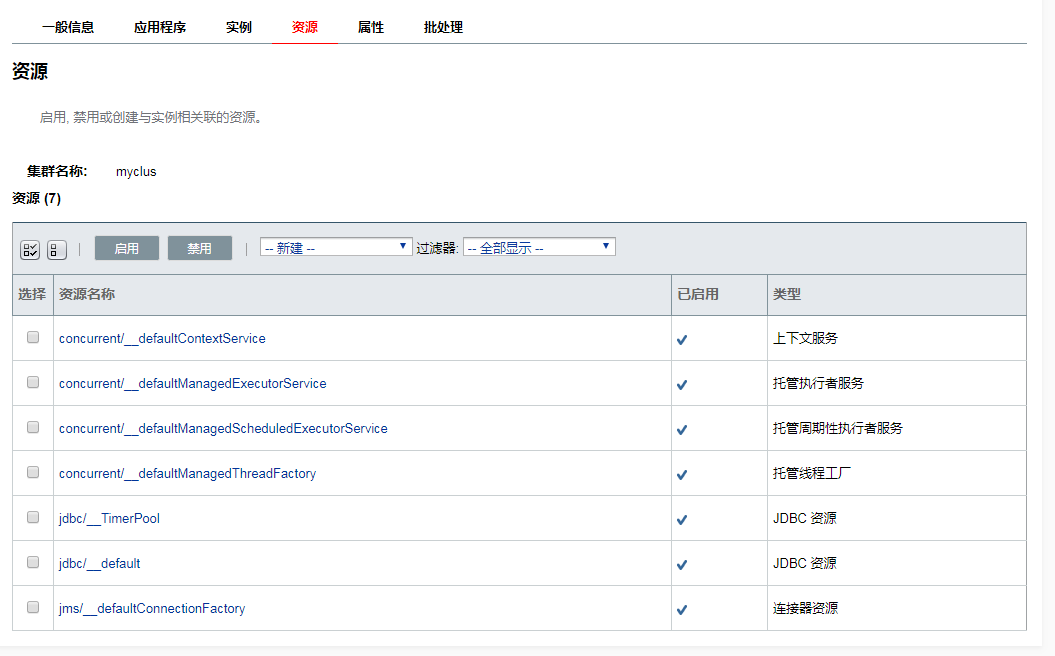
Task: Open the 应用程序 tab
Action: click(160, 27)
